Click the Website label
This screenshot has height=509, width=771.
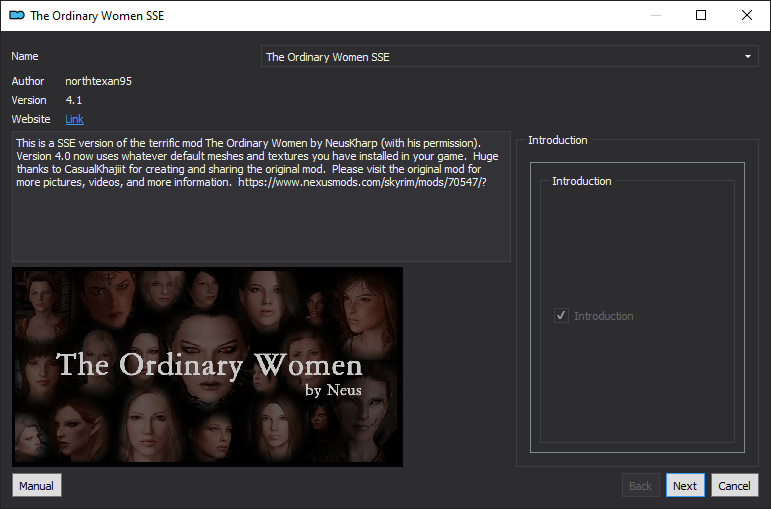point(31,119)
